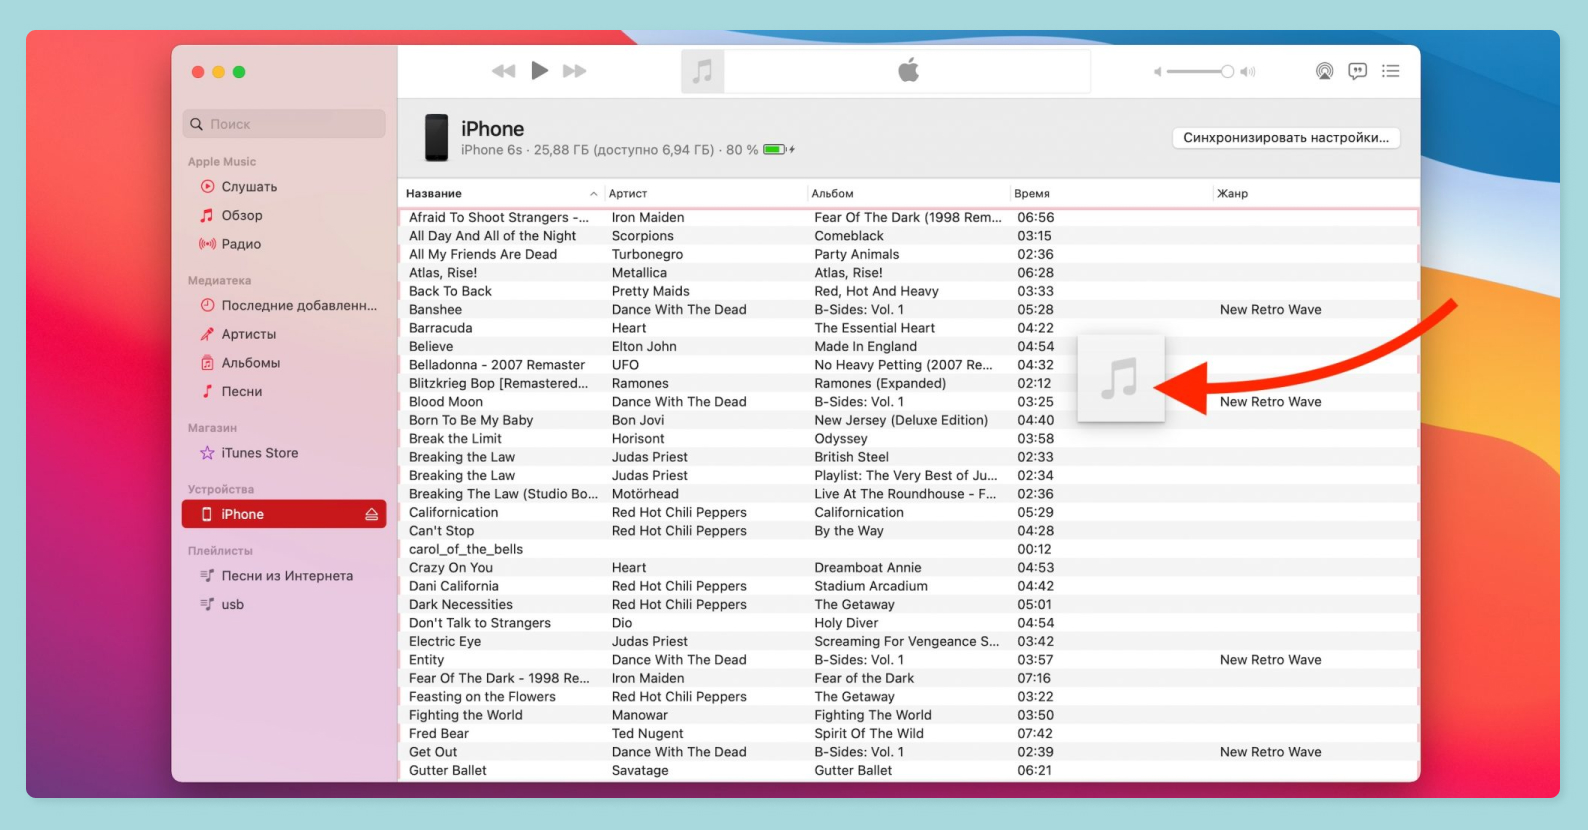Select song Believe

[x=431, y=347]
